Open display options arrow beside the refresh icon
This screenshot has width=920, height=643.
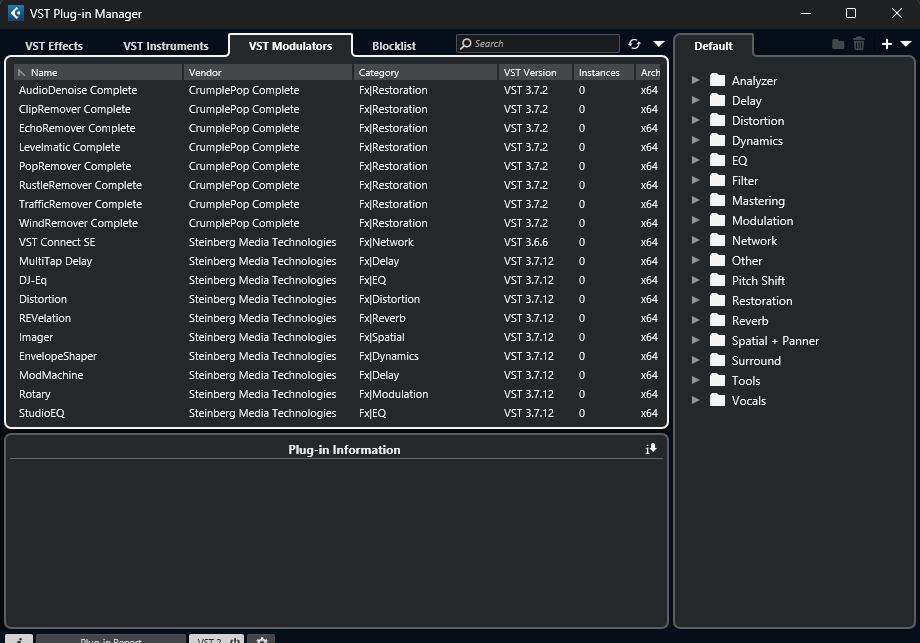pos(659,44)
